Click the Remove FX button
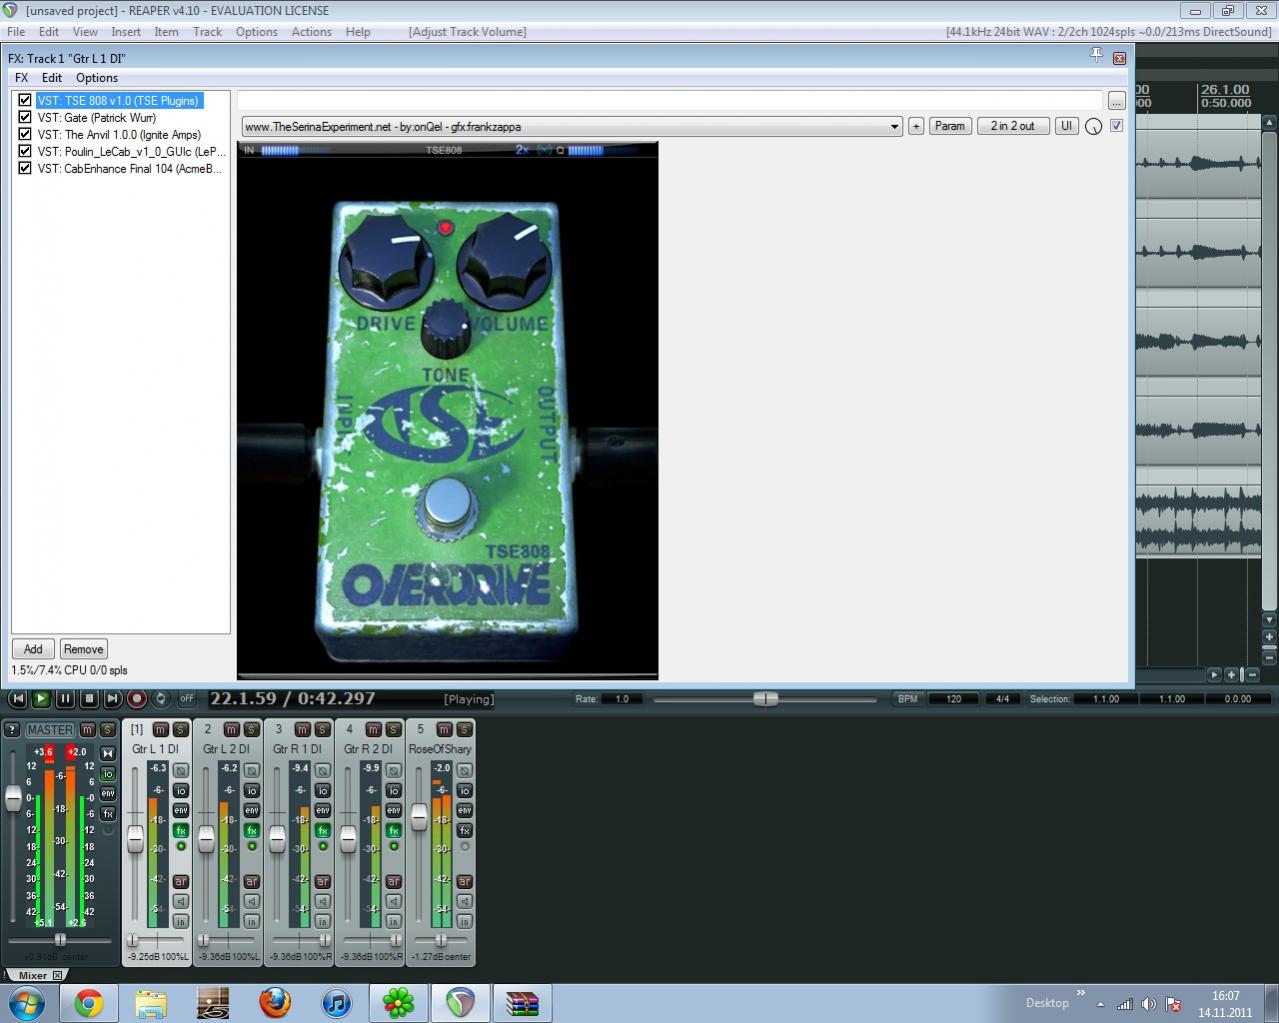Screen dimensions: 1279x1023 tap(84, 649)
